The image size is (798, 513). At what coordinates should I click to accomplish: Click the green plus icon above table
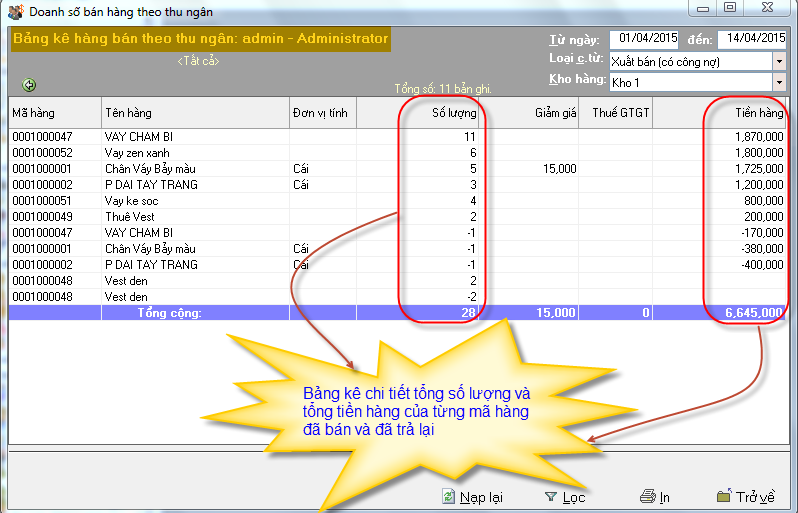pyautogui.click(x=29, y=85)
